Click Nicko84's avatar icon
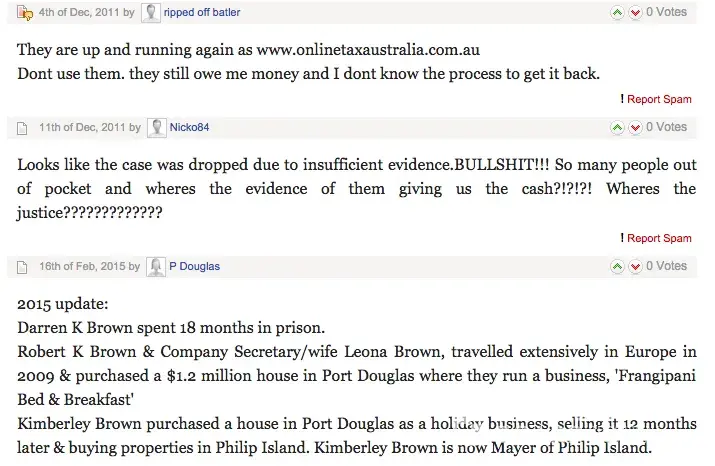This screenshot has width=715, height=466. (x=157, y=128)
